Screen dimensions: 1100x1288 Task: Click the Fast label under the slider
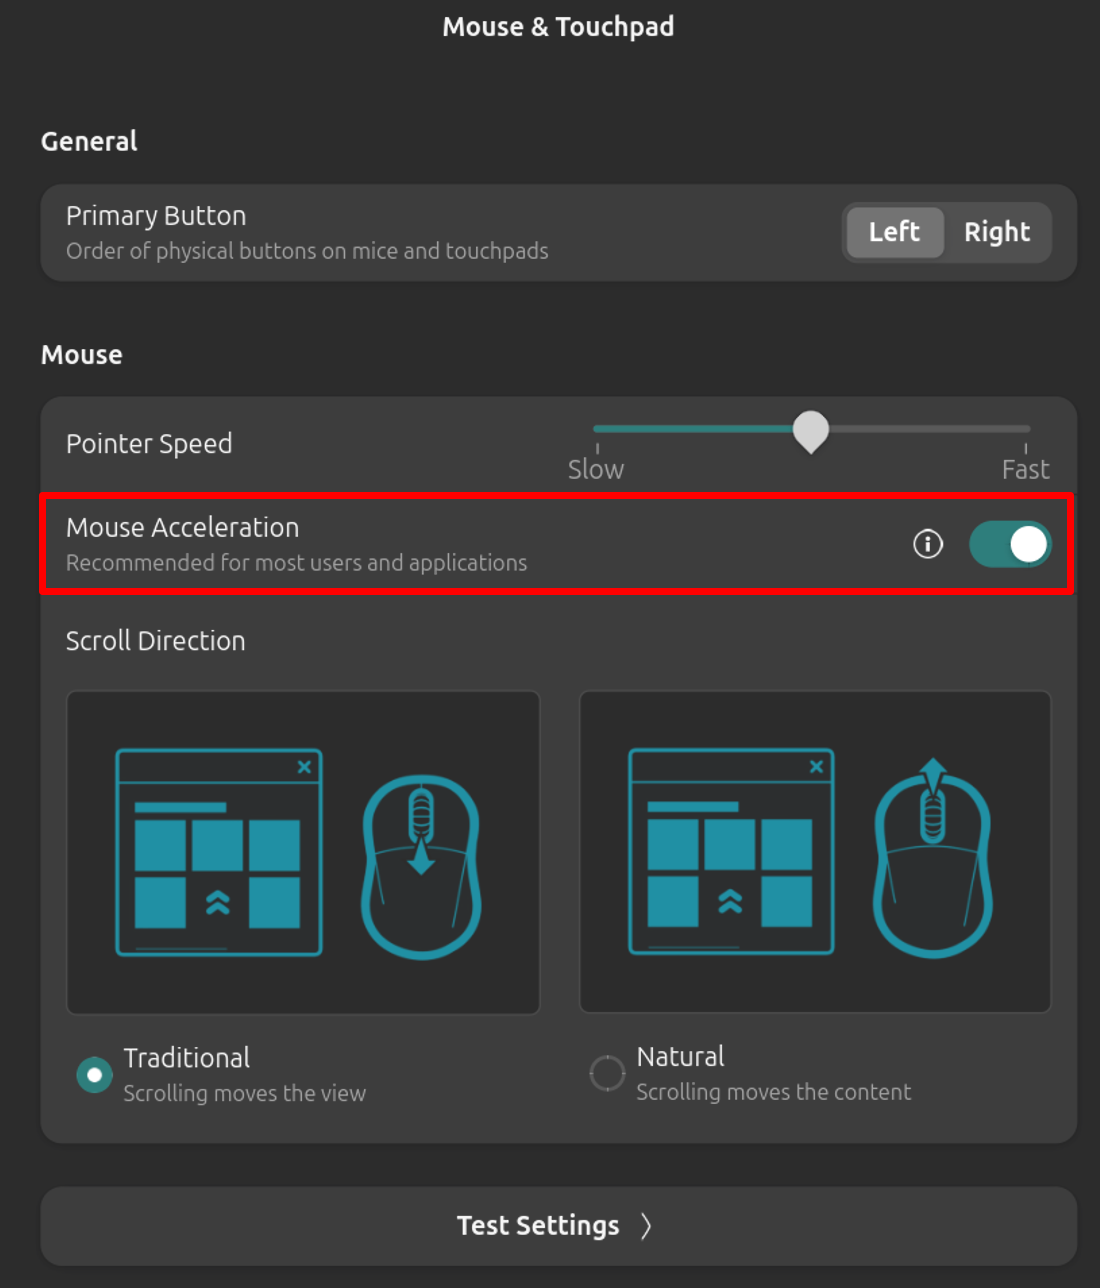pyautogui.click(x=1025, y=469)
